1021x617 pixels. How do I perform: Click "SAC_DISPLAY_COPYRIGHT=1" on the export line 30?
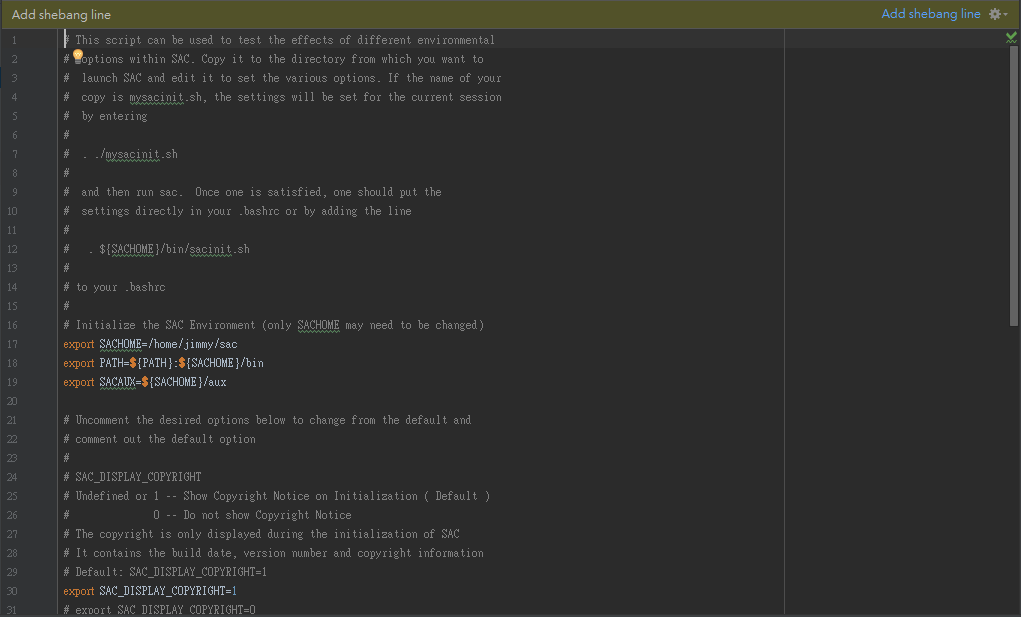167,591
